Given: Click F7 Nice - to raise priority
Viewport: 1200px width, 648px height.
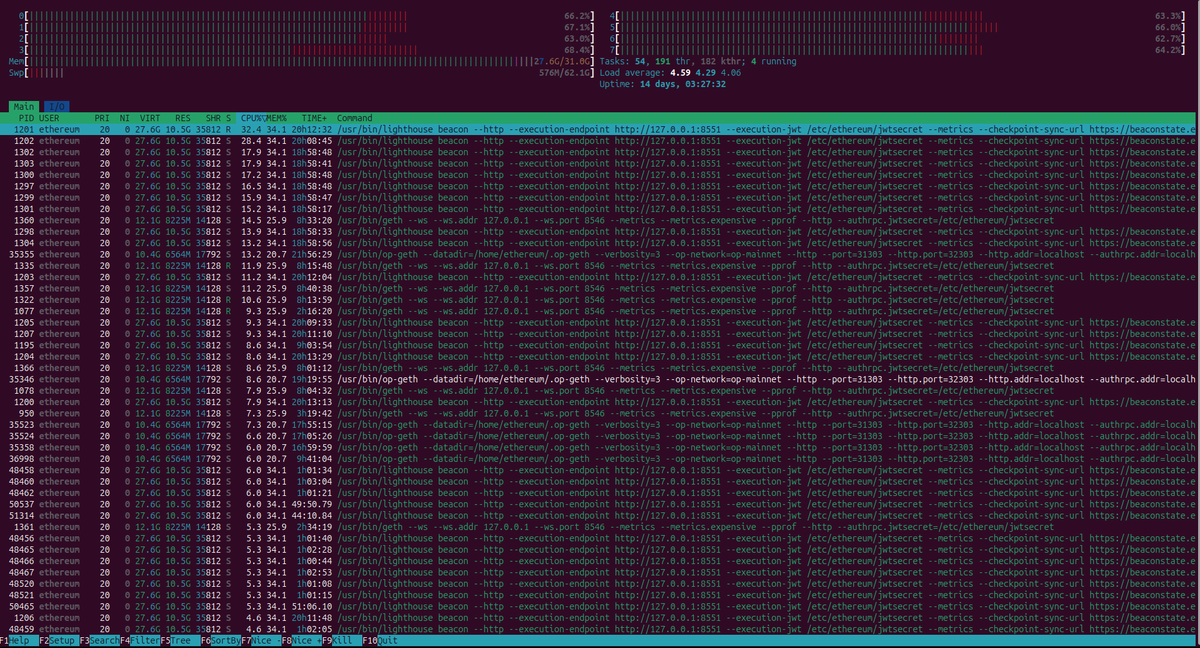Looking at the screenshot, I should [x=262, y=640].
